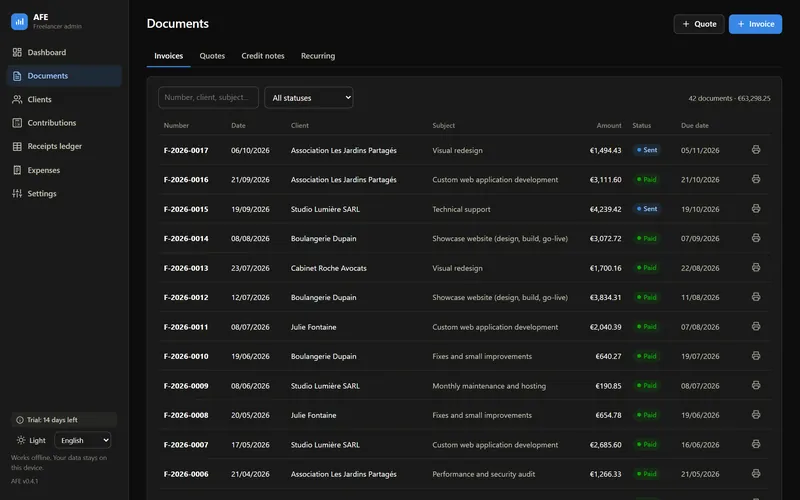
Task: Click the AFE v0.4.1 version label
Action: coord(24,481)
